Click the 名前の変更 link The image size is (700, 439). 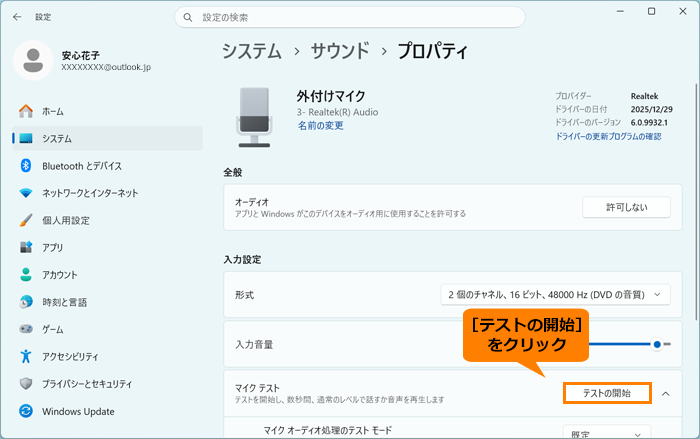tap(321, 126)
